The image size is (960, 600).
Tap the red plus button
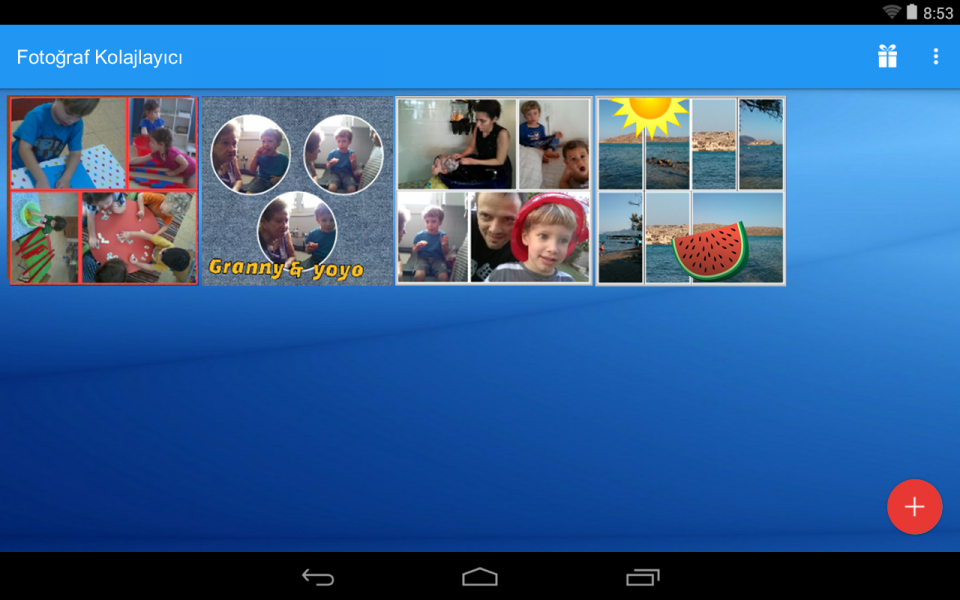click(915, 507)
